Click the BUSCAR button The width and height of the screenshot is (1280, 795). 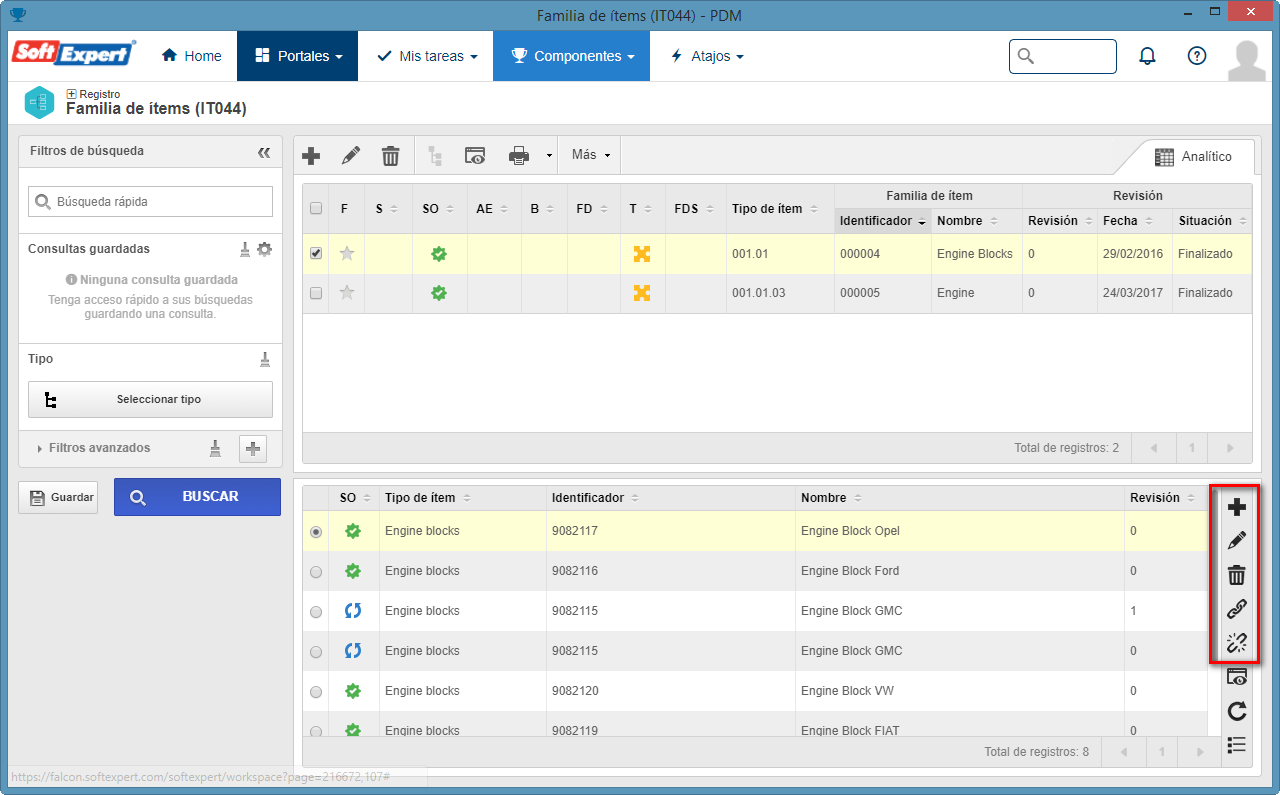(x=197, y=496)
